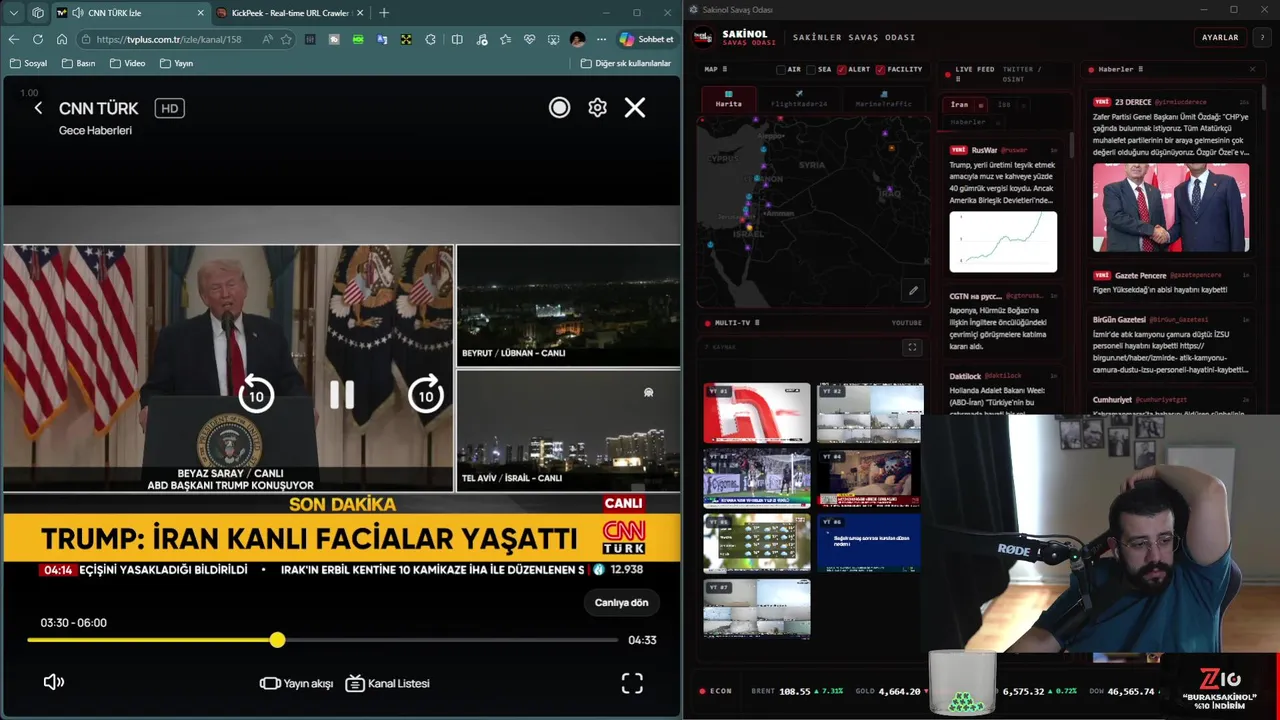Image resolution: width=1280 pixels, height=720 pixels.
Task: Toggle split screen browser icon
Action: click(457, 39)
